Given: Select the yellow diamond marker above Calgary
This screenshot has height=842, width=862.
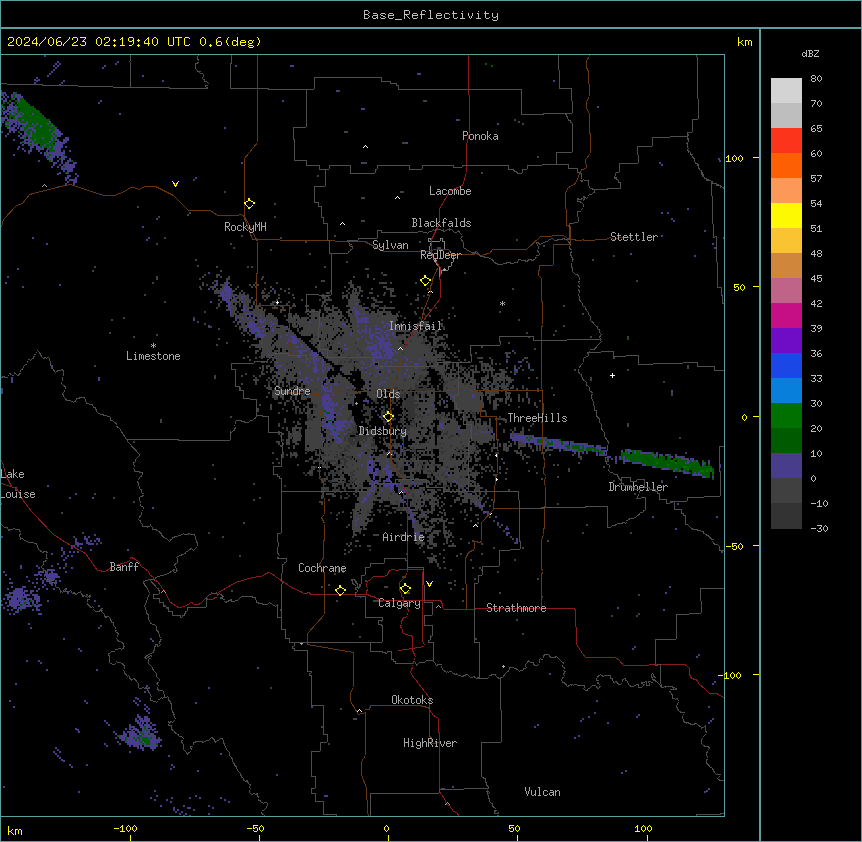Looking at the screenshot, I should 405,589.
